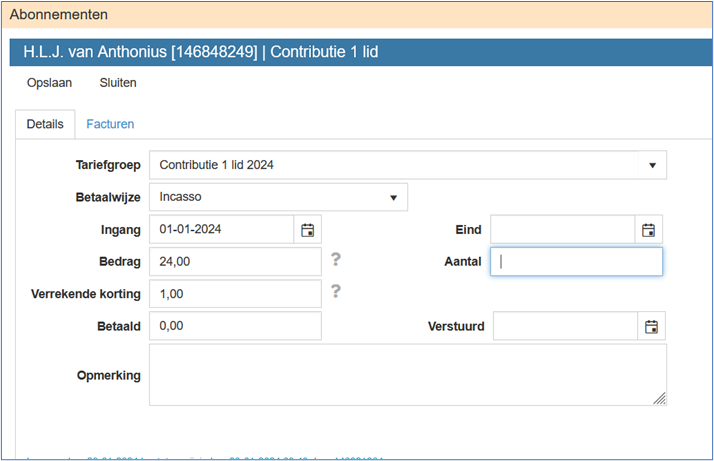Edit the Betaald field 0,00

click(235, 326)
